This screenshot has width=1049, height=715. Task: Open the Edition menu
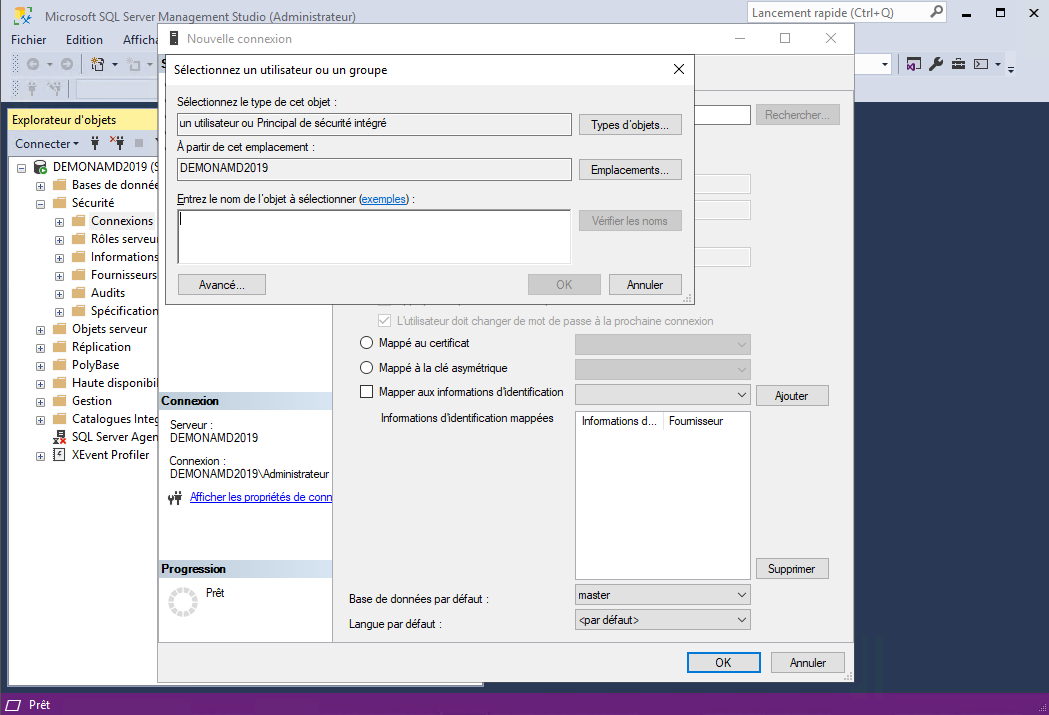[84, 40]
